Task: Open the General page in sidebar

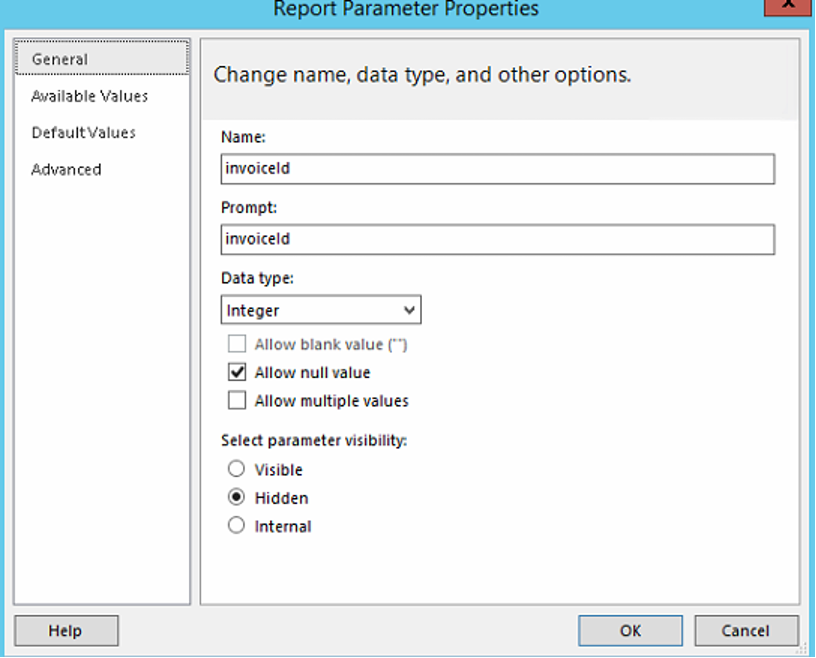Action: click(60, 59)
